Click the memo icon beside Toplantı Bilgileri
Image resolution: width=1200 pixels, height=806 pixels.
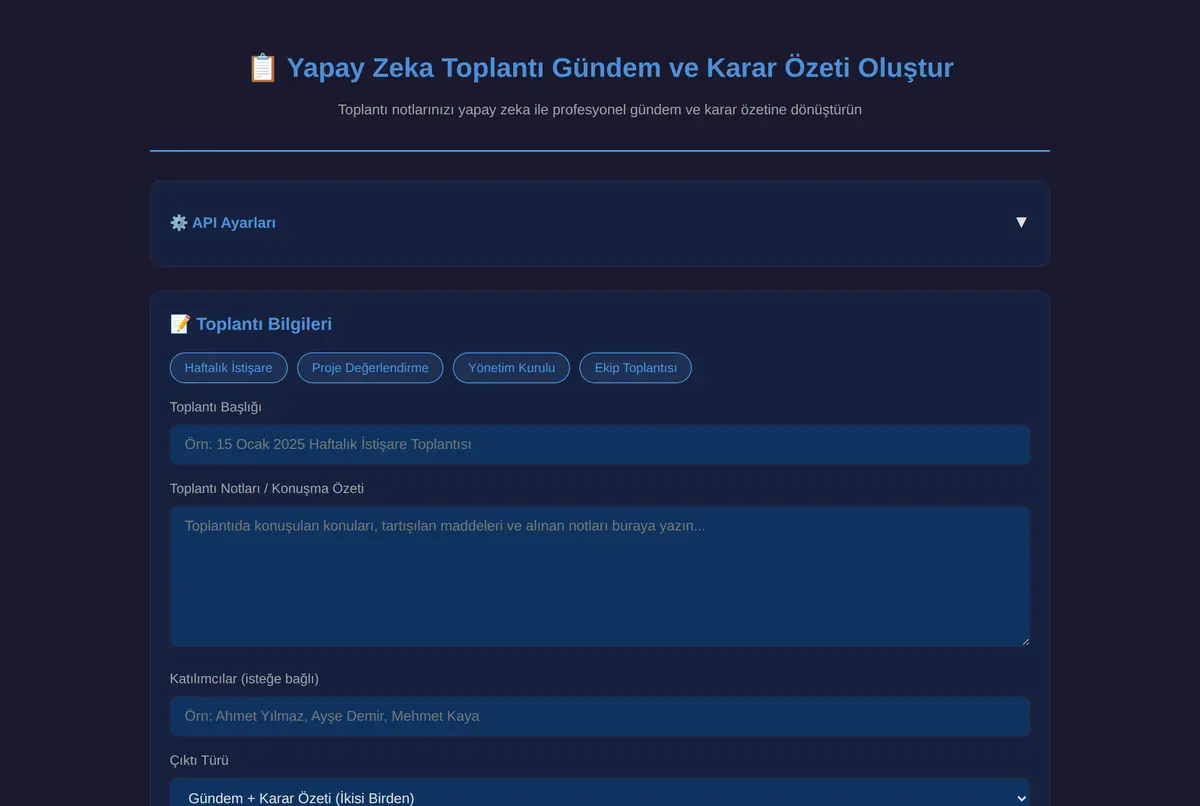pos(180,324)
